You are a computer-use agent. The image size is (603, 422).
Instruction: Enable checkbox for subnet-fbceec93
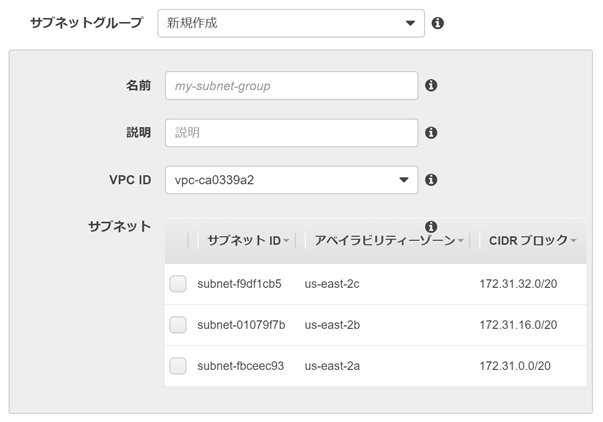pos(178,366)
